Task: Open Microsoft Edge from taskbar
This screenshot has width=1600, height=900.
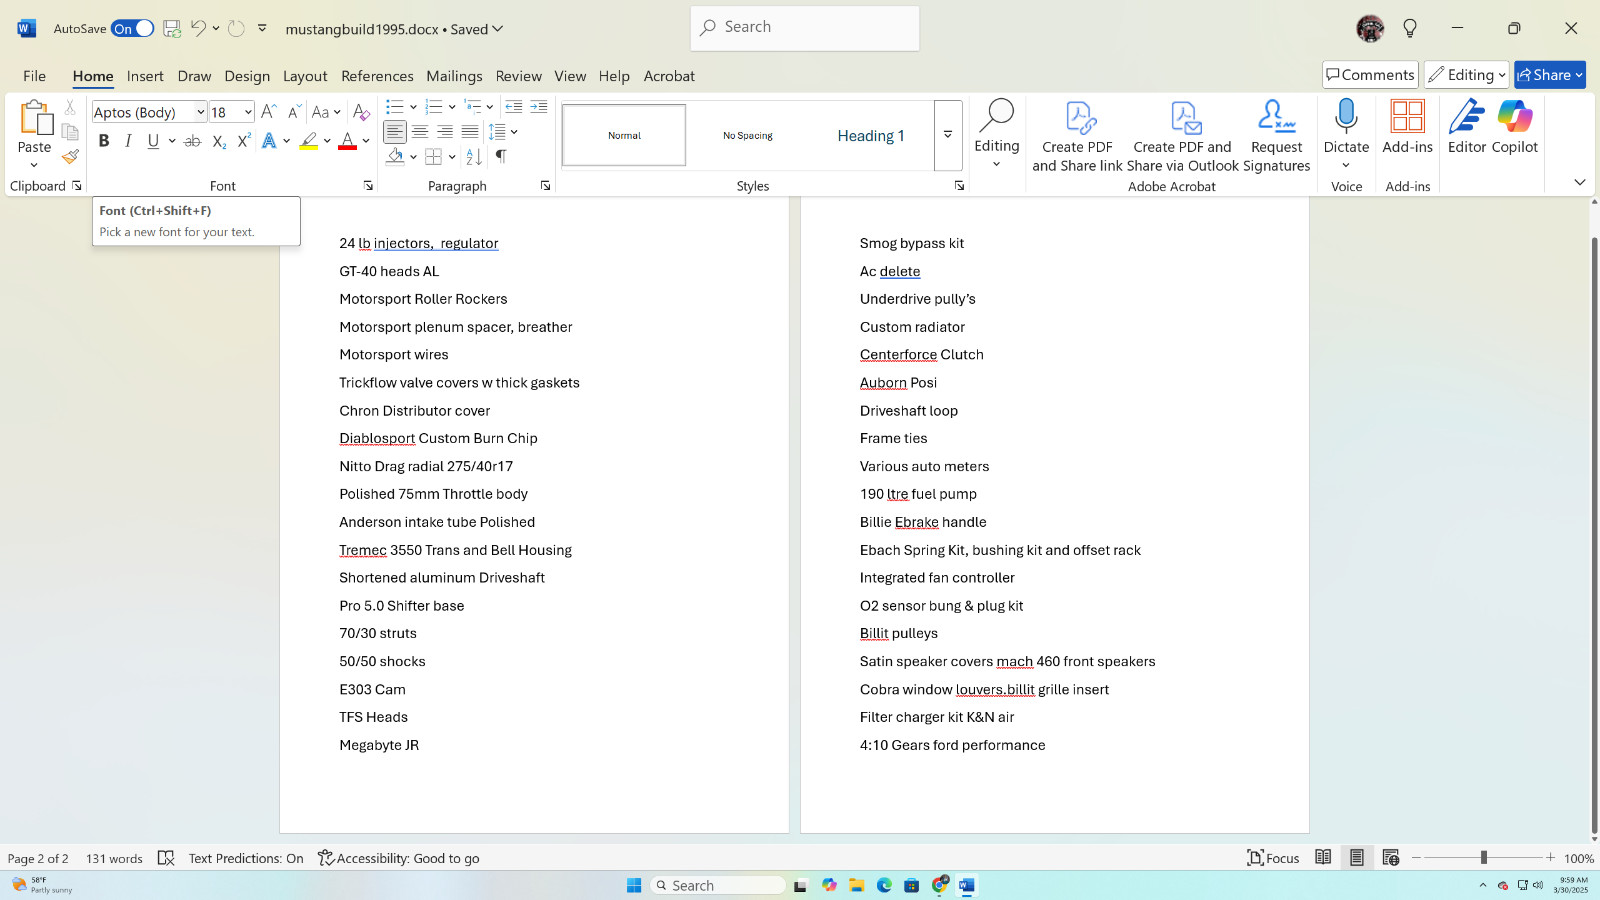Action: pyautogui.click(x=884, y=885)
